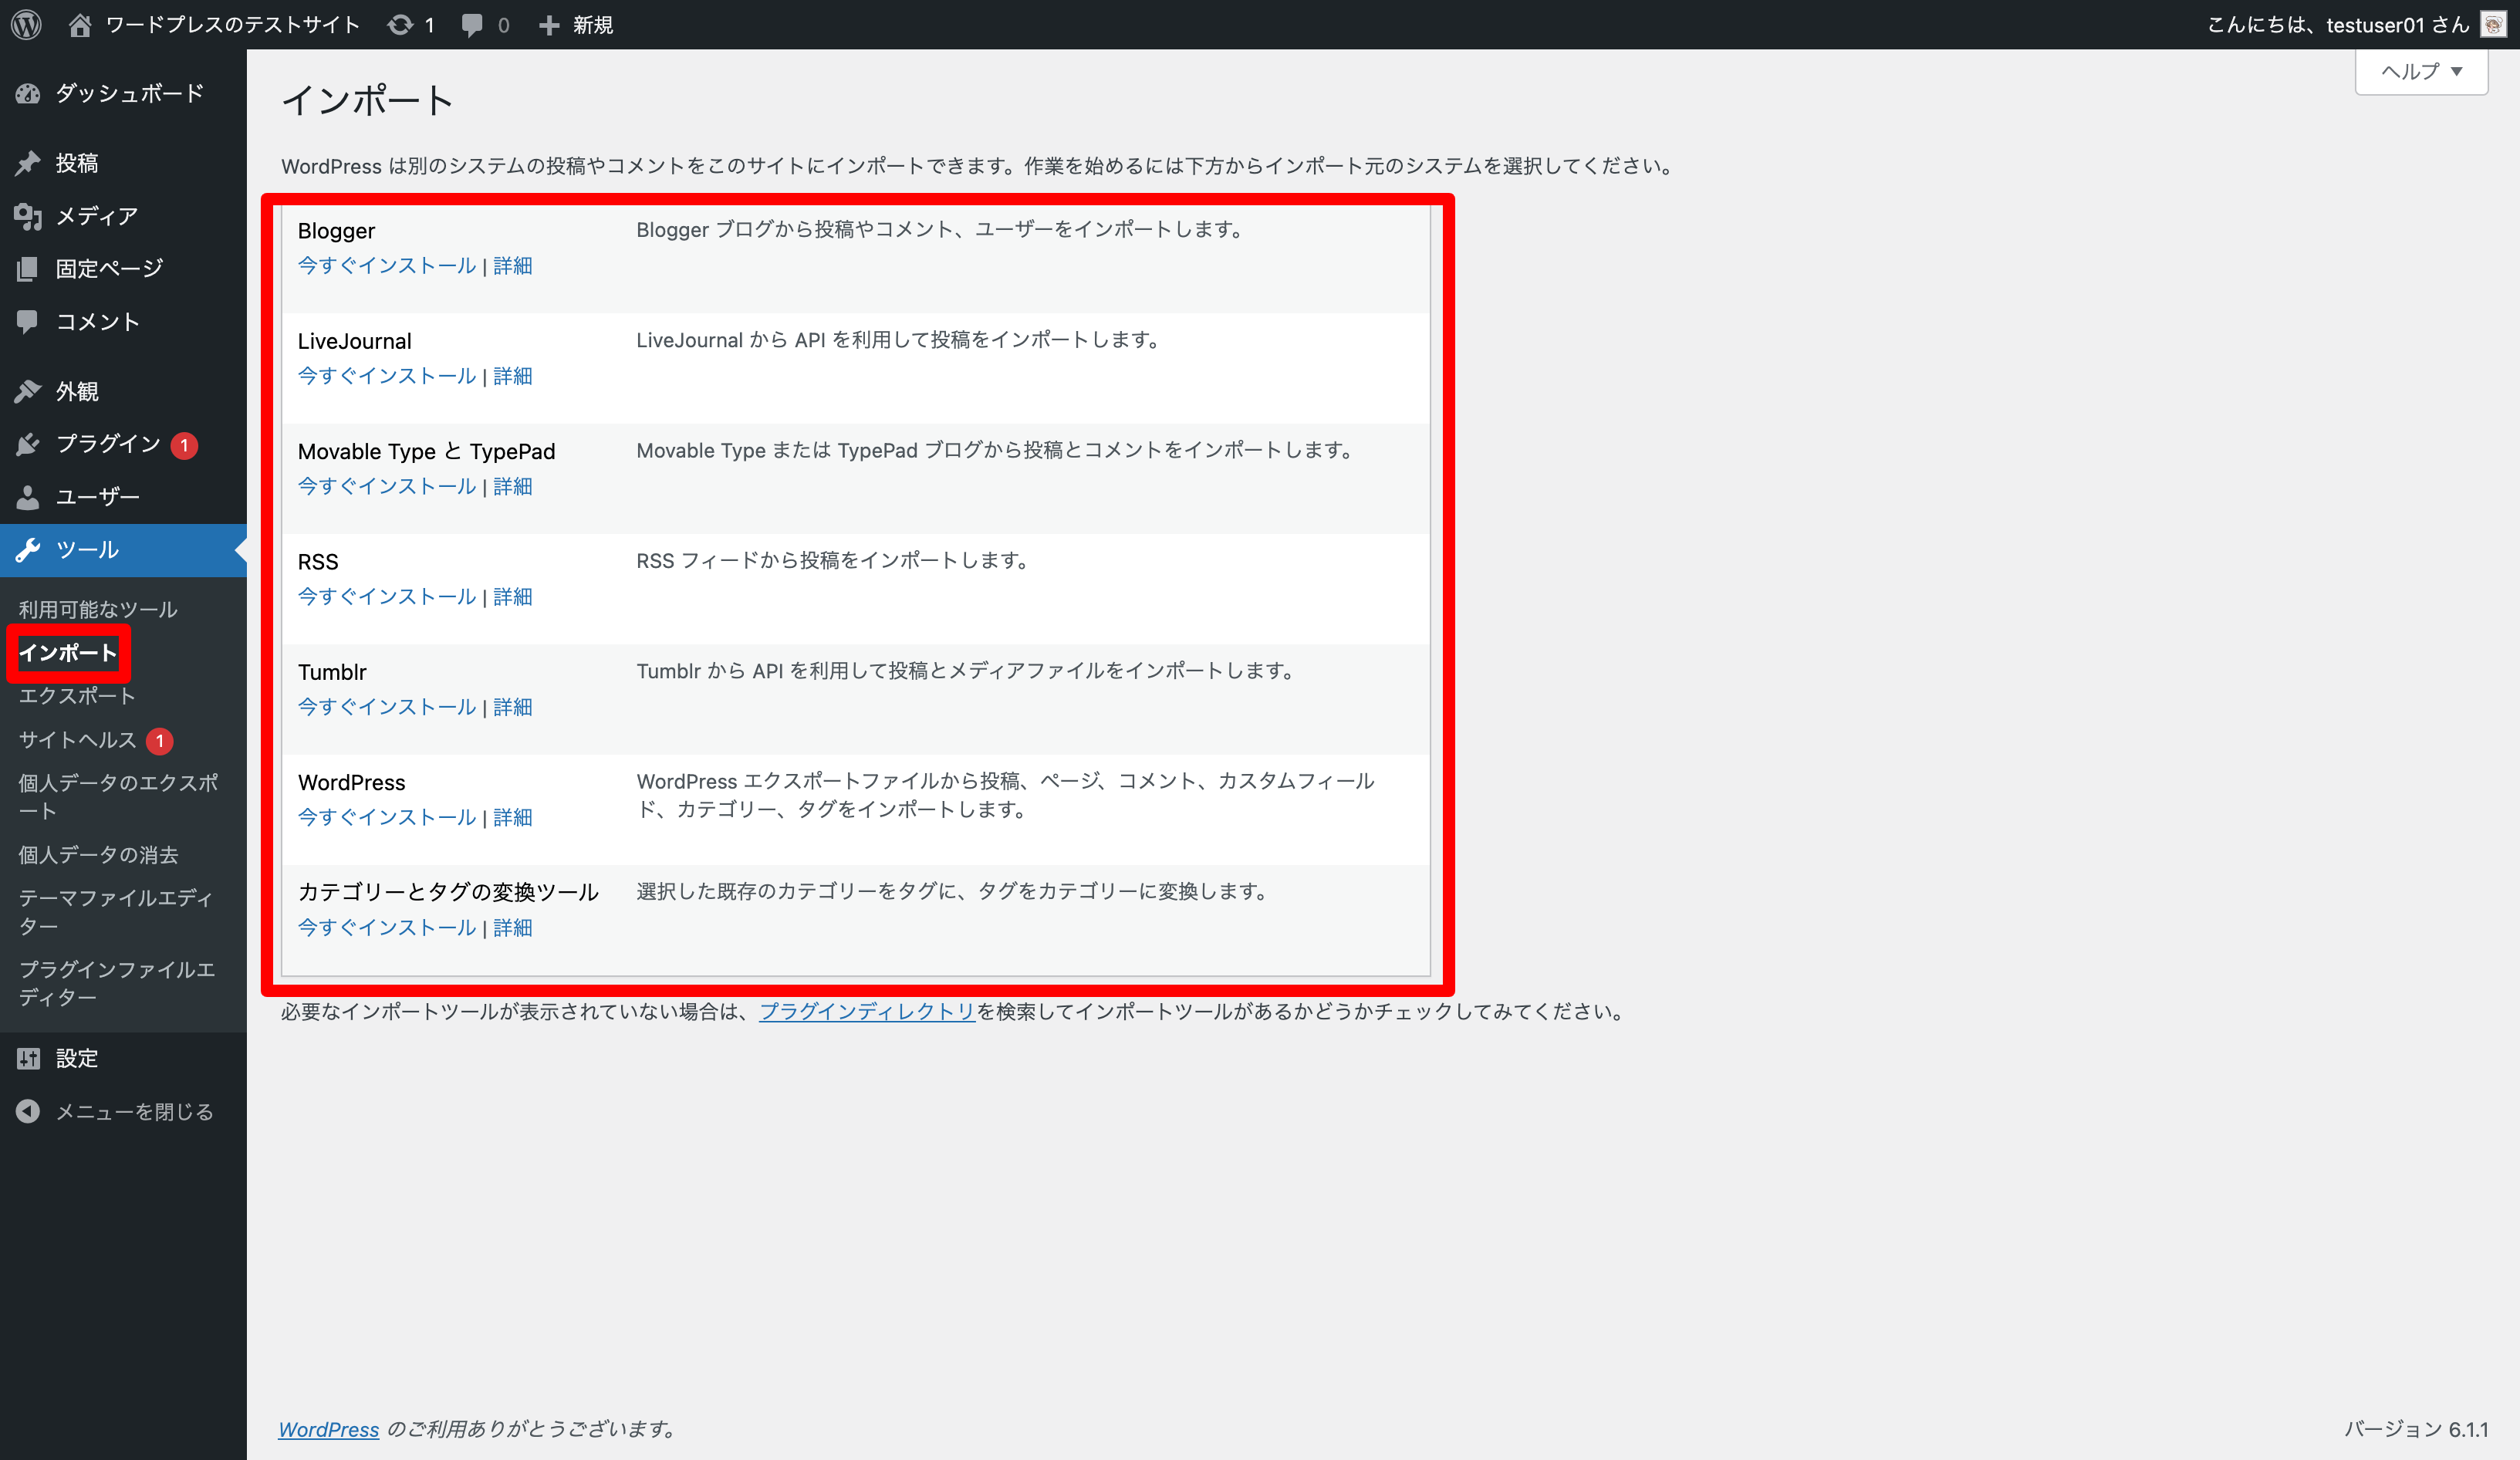The height and width of the screenshot is (1460, 2520).
Task: Click the プラグイン plug icon
Action: click(x=28, y=444)
